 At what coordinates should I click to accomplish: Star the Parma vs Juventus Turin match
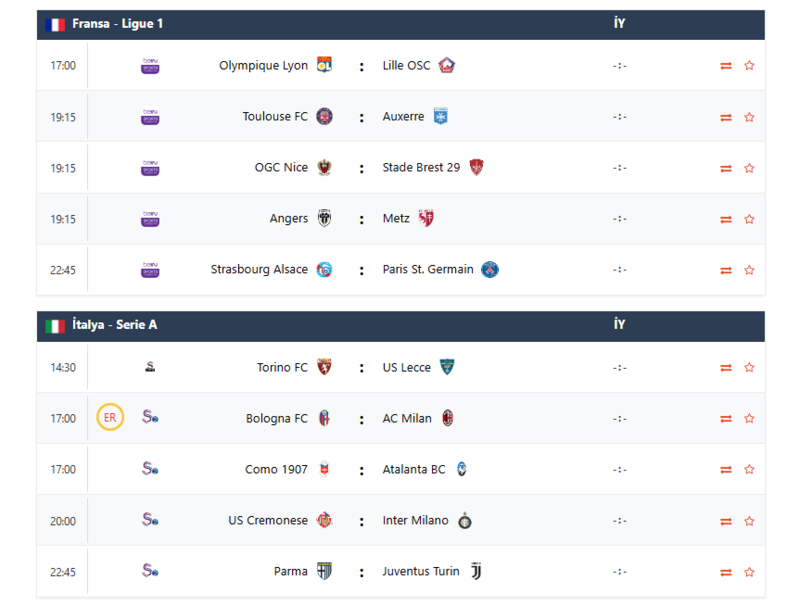(x=749, y=572)
